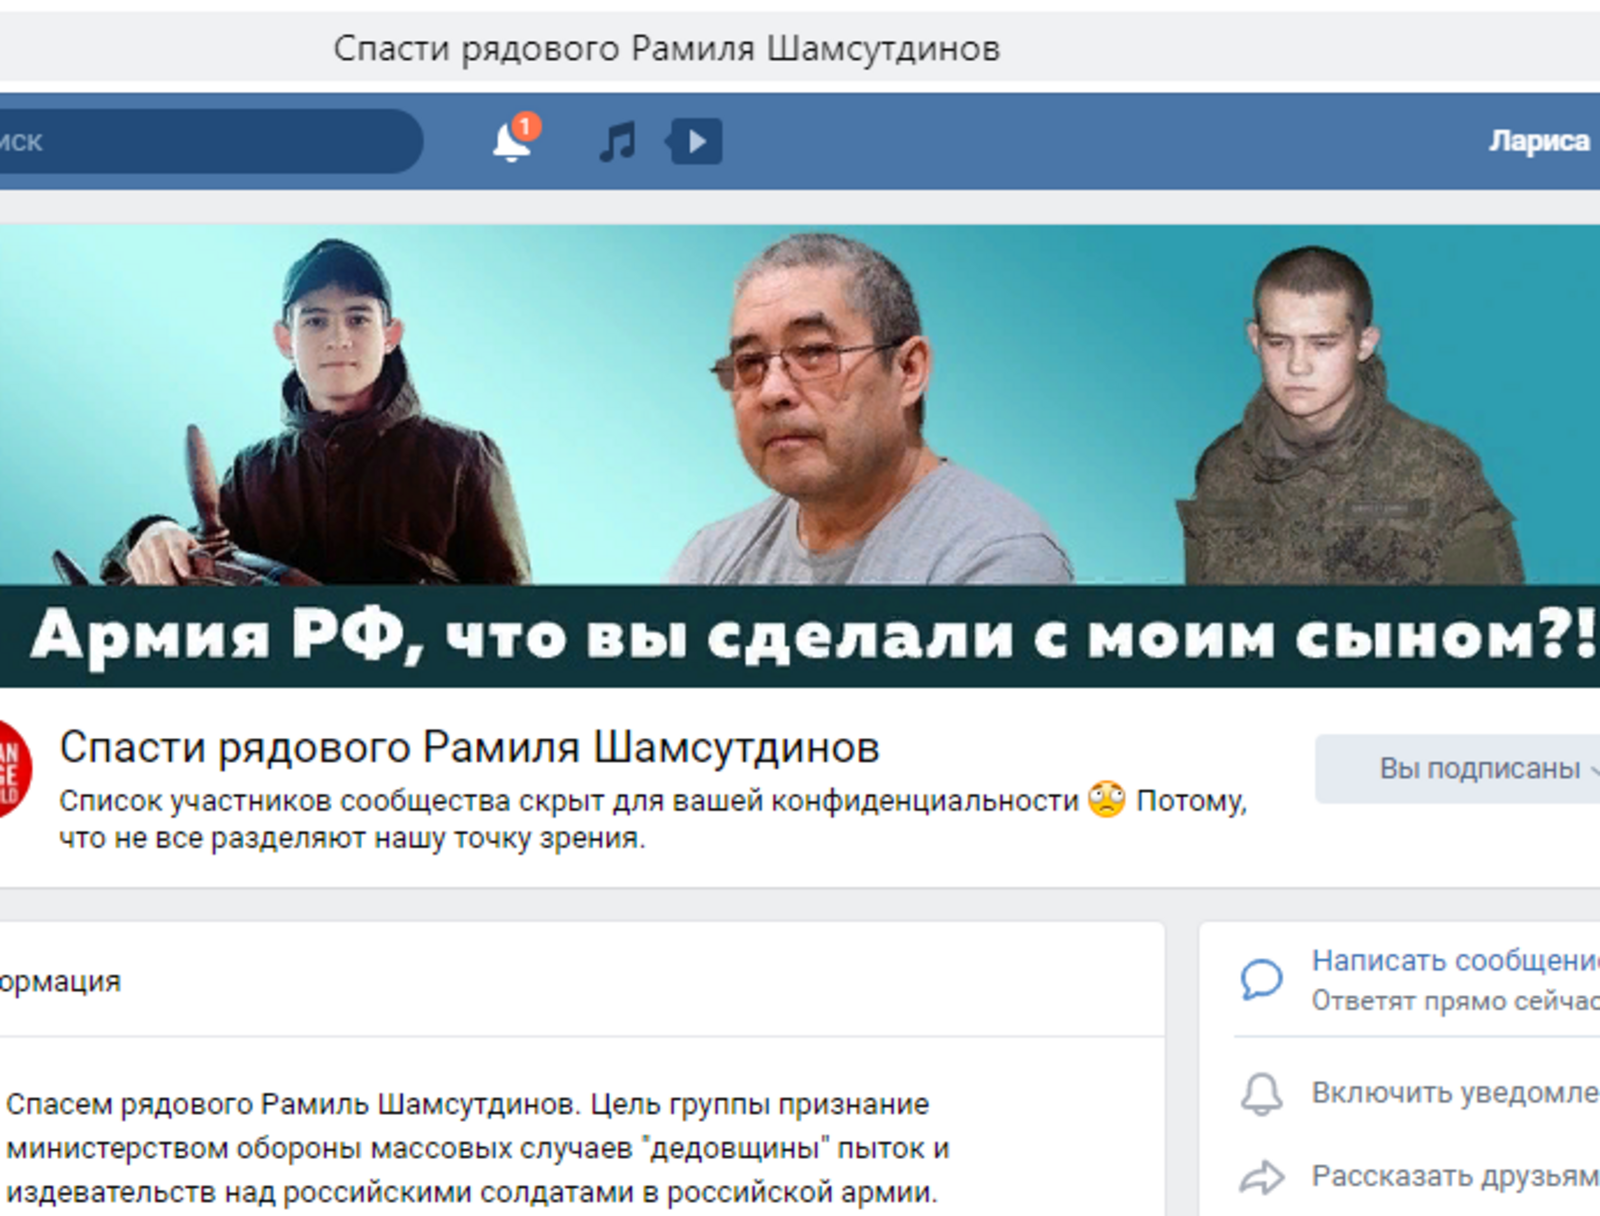
Task: Open the Лариса profile menu
Action: (x=1538, y=141)
